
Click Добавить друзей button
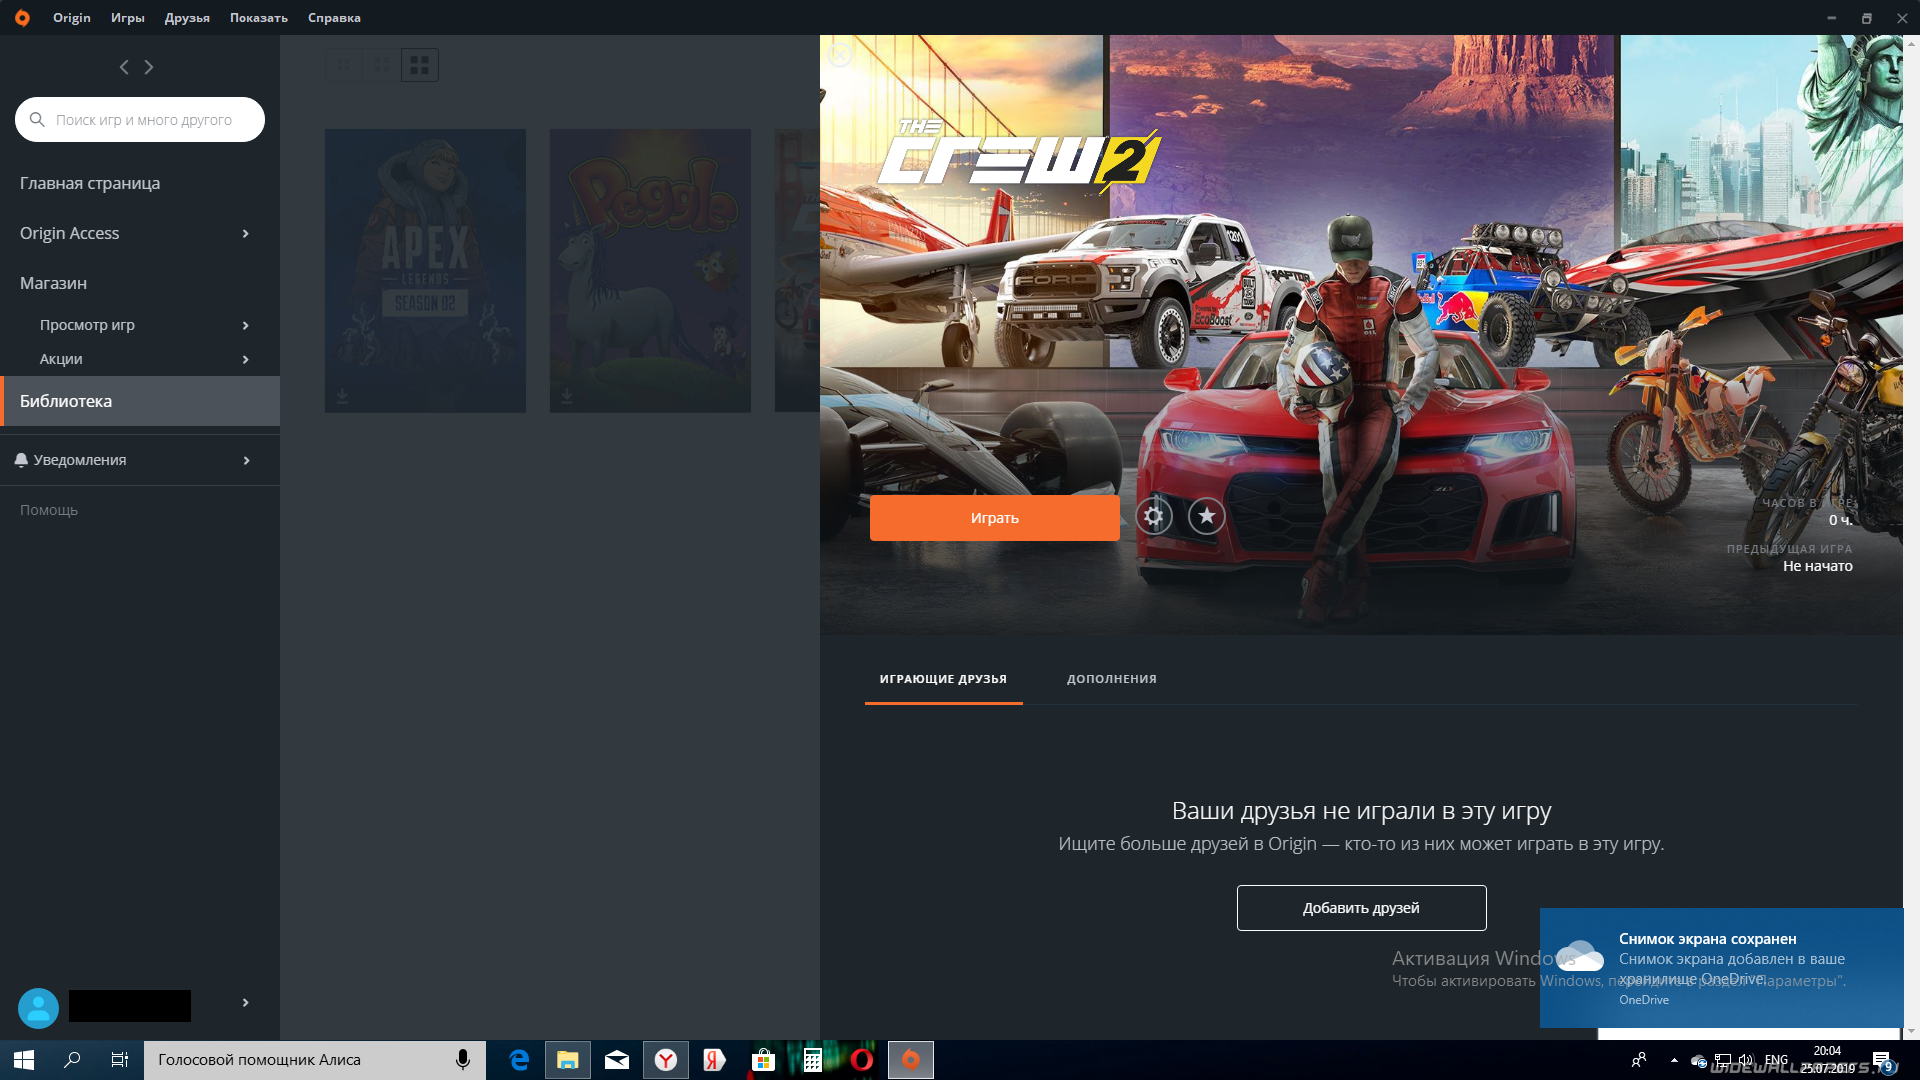(1361, 908)
